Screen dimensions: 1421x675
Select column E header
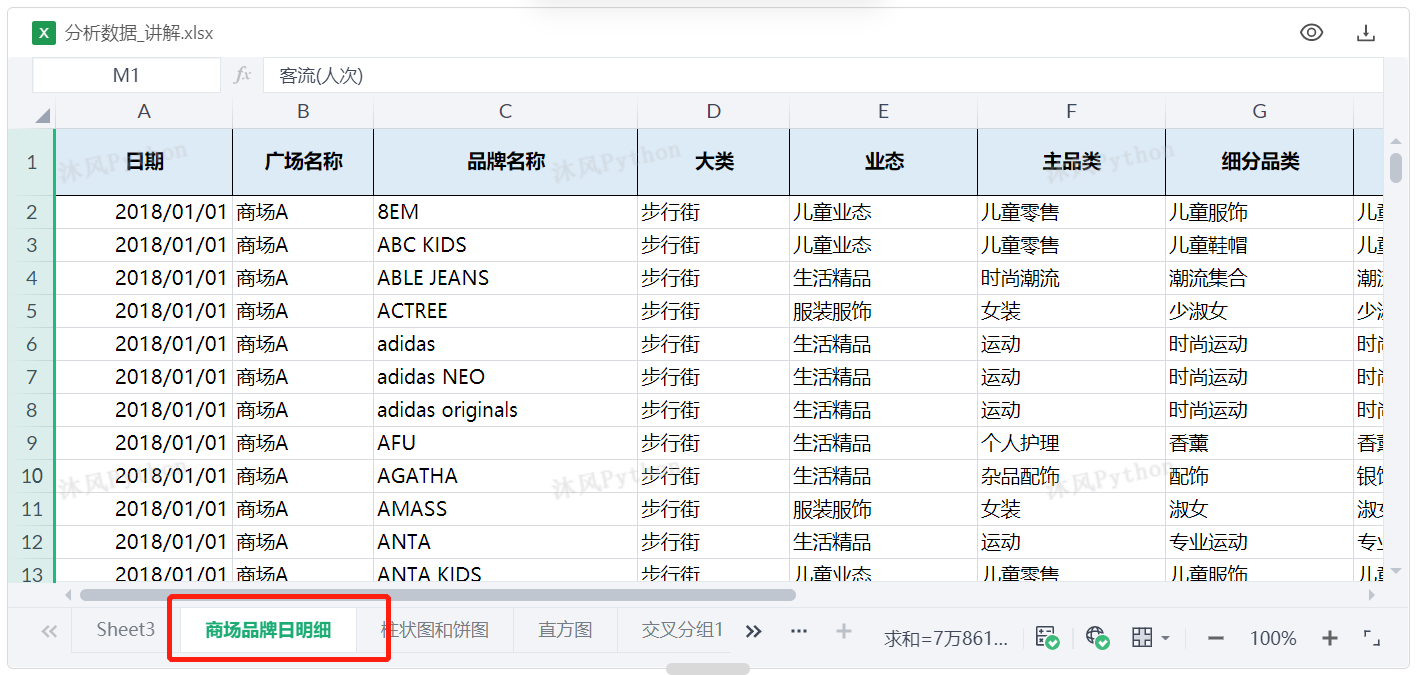tap(883, 111)
